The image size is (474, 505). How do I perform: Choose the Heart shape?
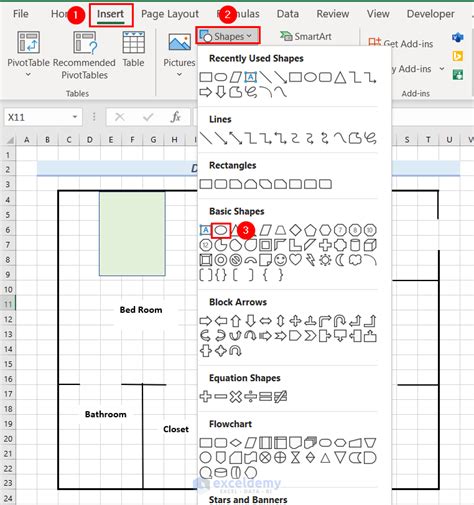click(295, 260)
